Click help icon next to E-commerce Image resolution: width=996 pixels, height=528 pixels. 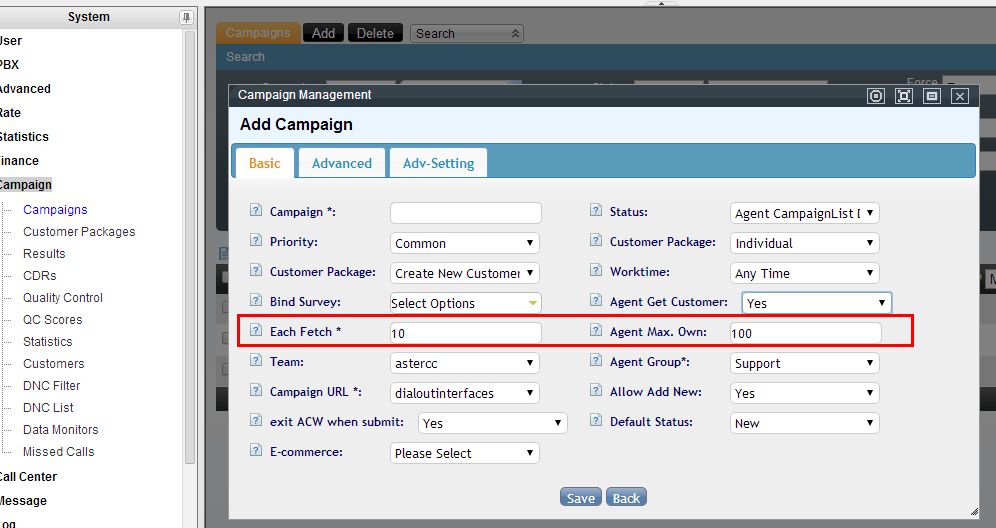click(255, 452)
